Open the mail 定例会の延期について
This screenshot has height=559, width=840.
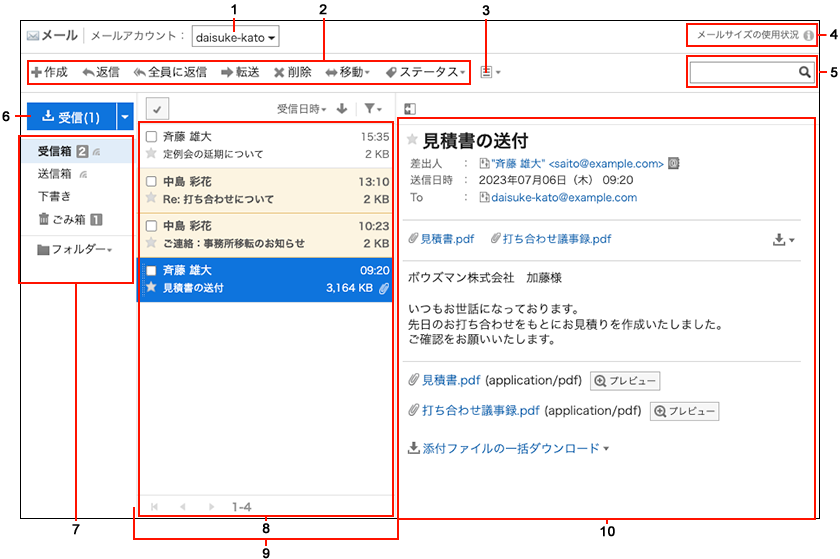tap(213, 154)
